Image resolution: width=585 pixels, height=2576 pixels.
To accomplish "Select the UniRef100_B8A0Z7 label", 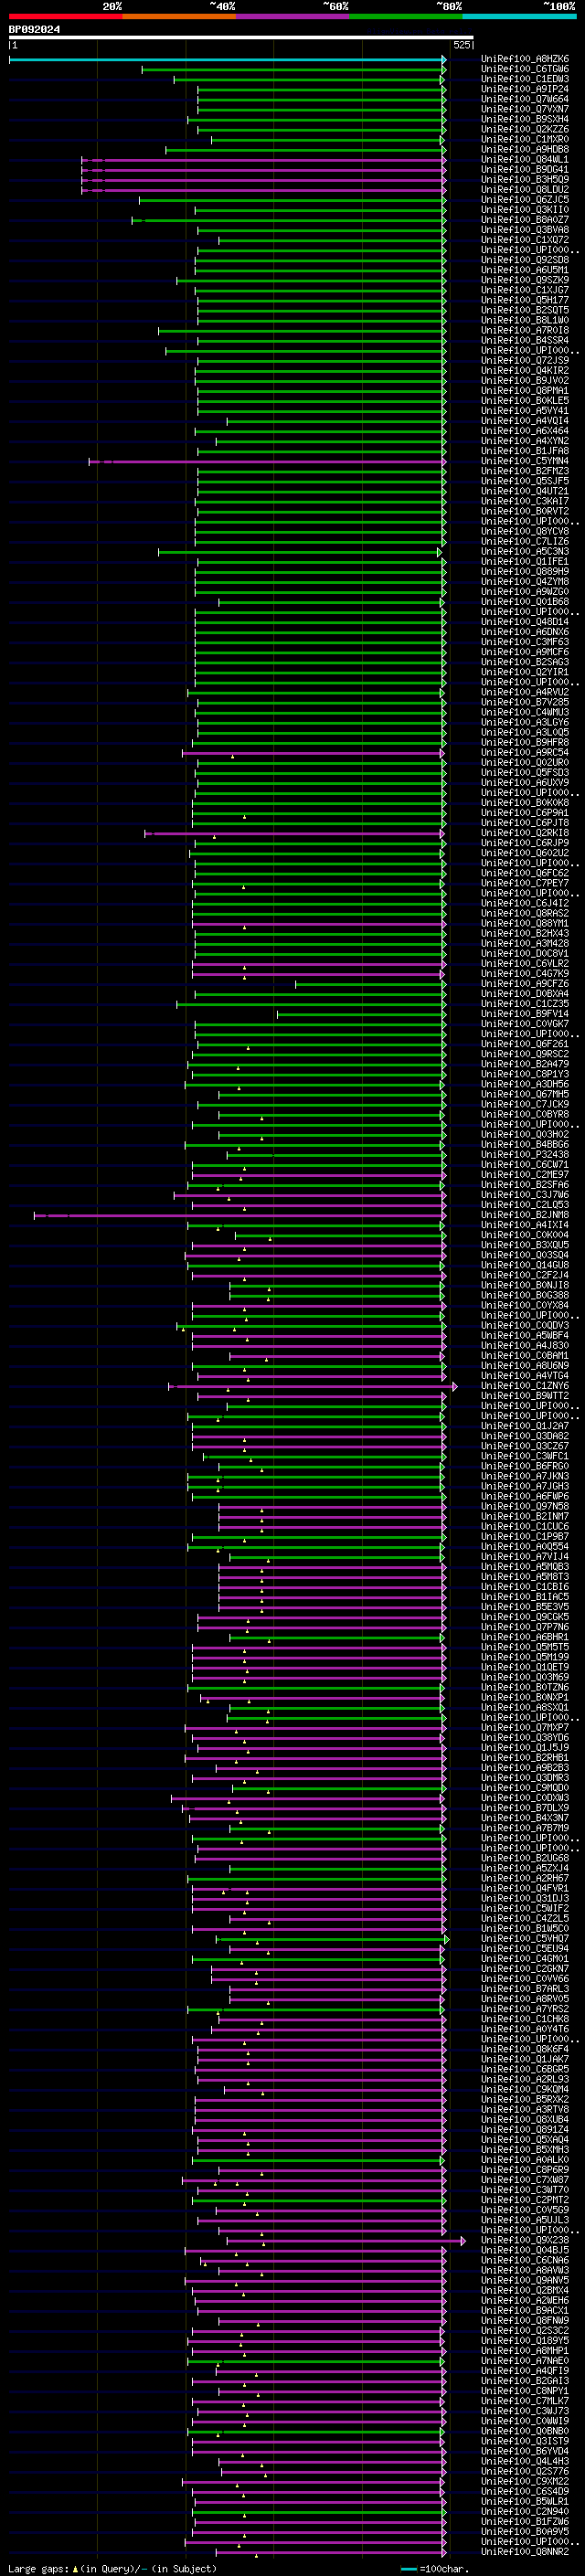I will 525,220.
